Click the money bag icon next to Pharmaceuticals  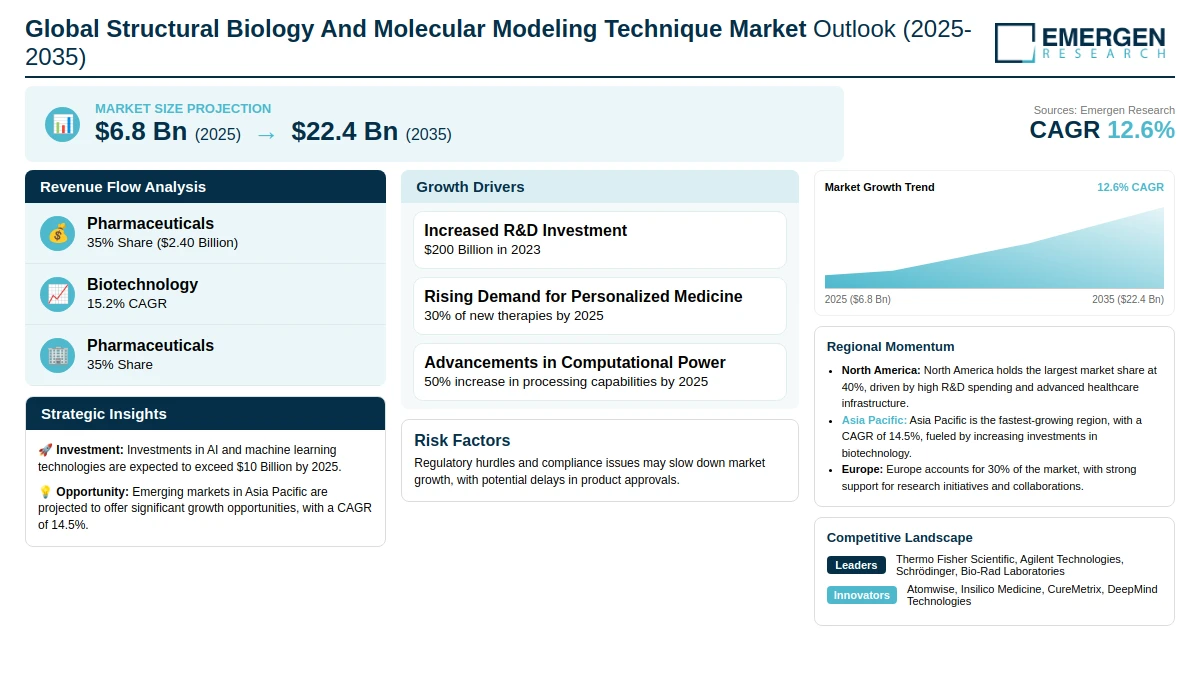(58, 233)
